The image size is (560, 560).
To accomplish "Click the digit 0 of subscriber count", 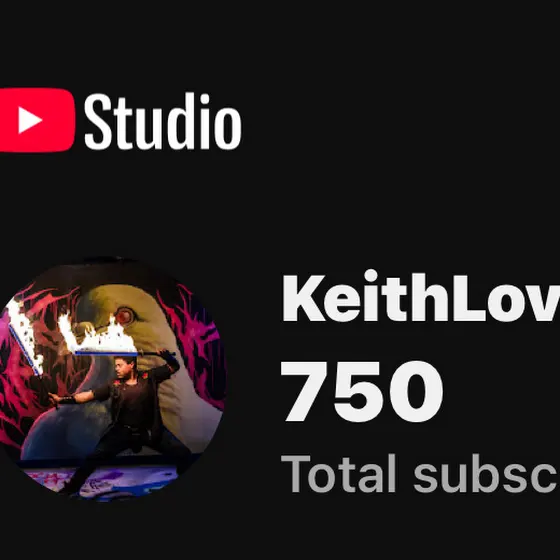I will pos(416,391).
